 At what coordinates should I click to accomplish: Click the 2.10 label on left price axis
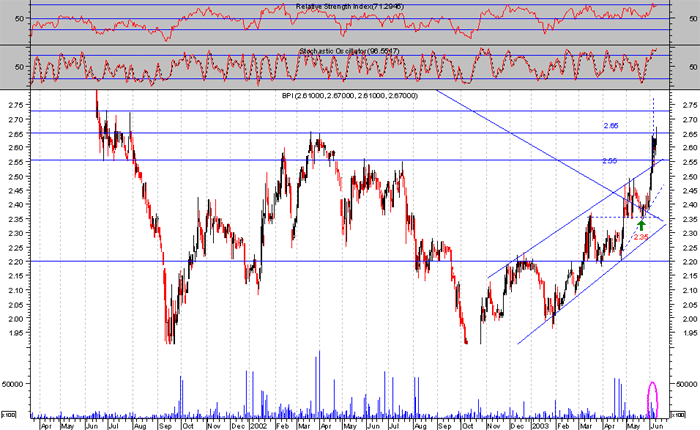click(16, 290)
